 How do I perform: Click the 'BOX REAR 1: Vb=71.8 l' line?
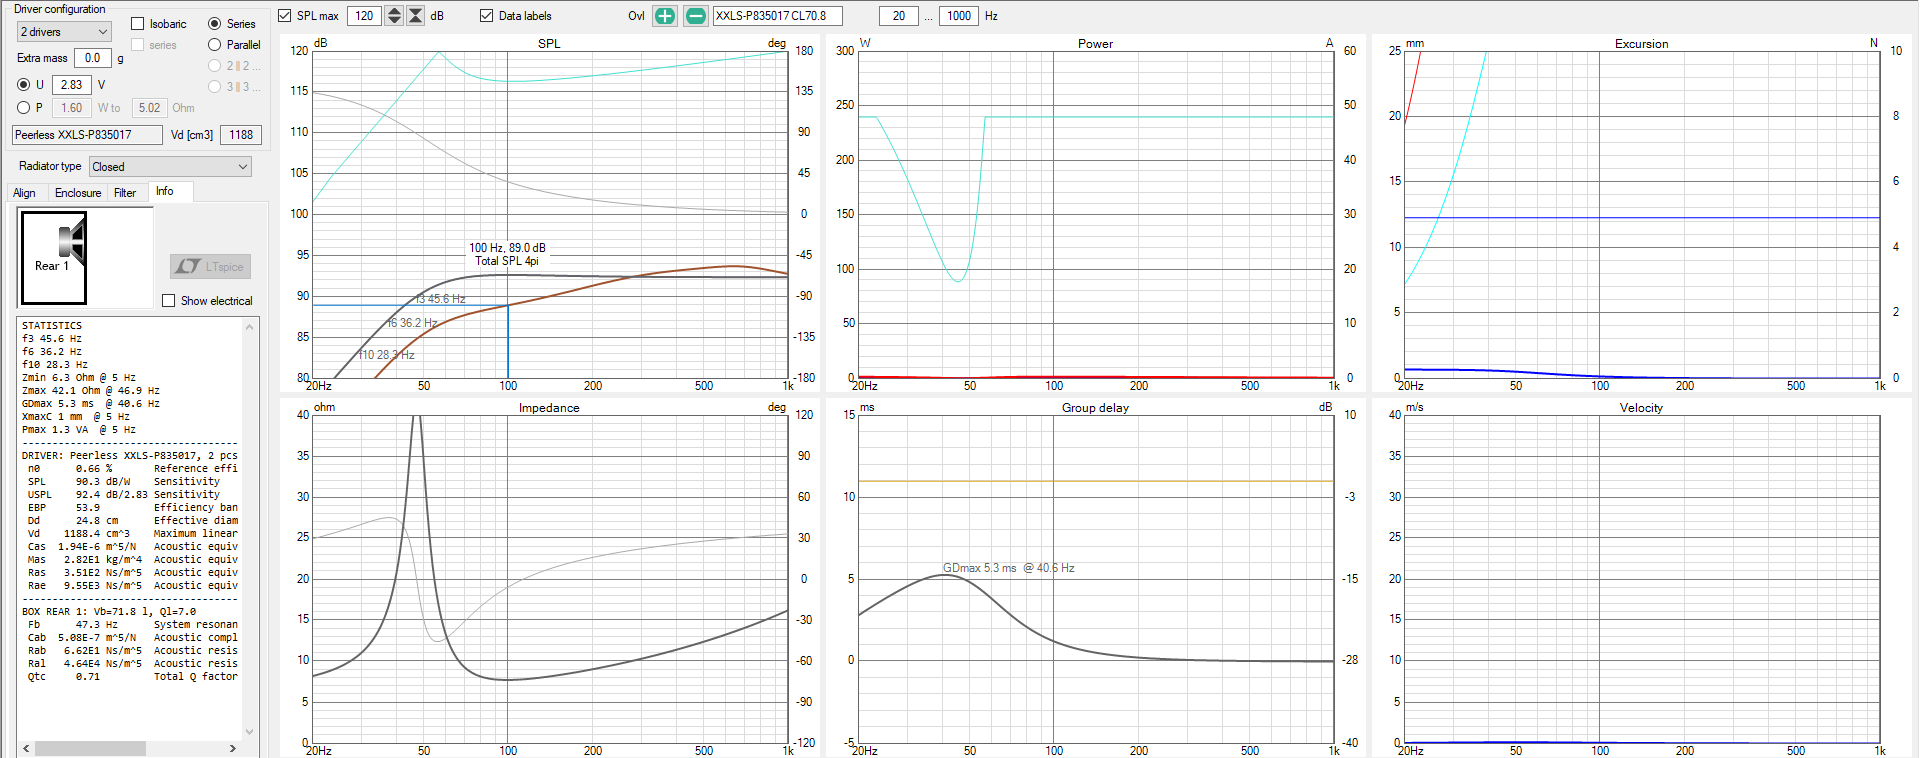coord(109,612)
